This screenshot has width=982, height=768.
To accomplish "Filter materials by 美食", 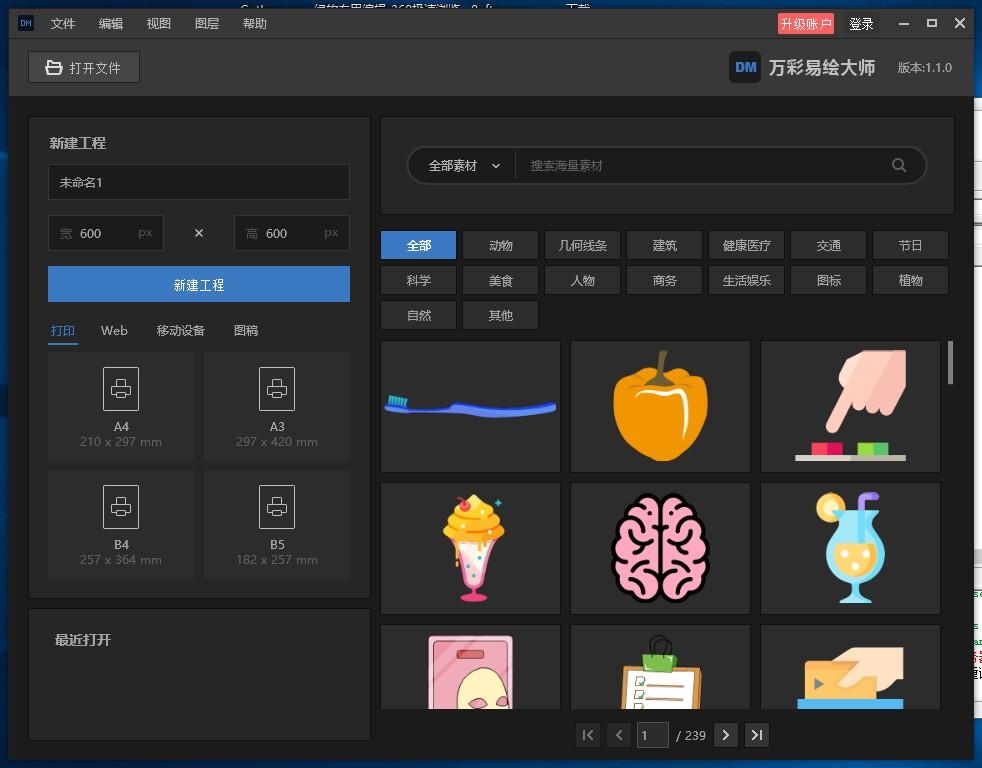I will pos(500,280).
